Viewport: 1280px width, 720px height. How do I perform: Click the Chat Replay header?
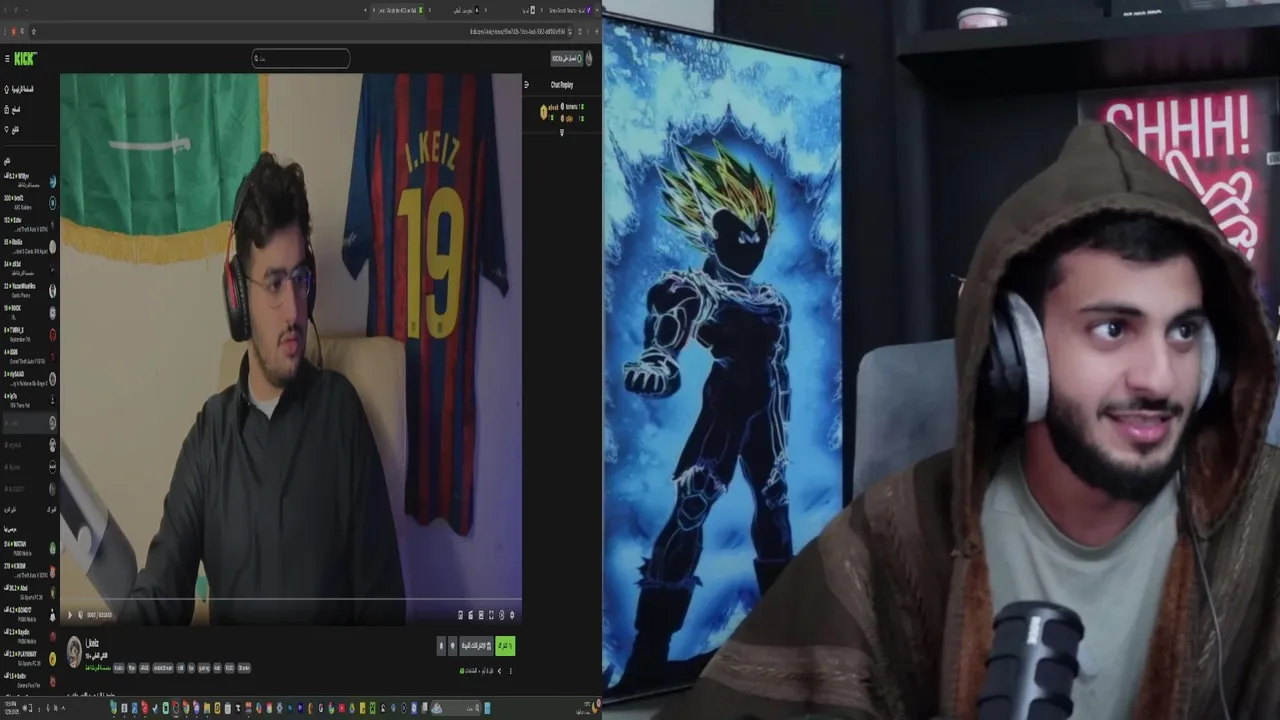[562, 85]
